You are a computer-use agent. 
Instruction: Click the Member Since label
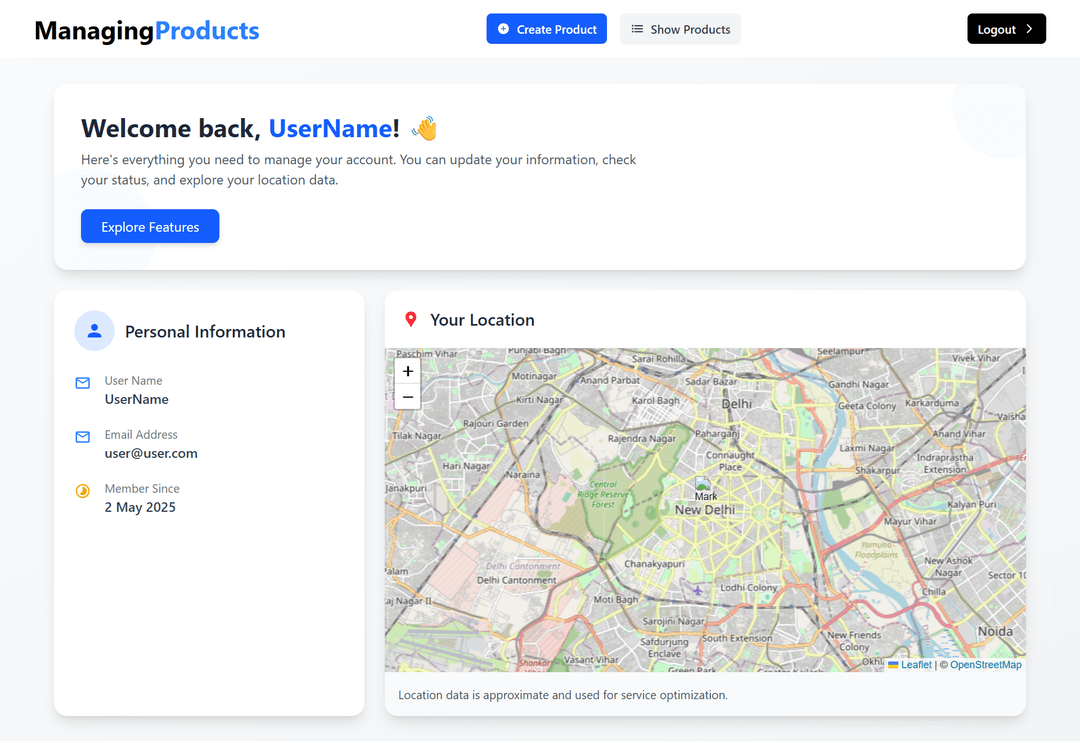click(142, 489)
